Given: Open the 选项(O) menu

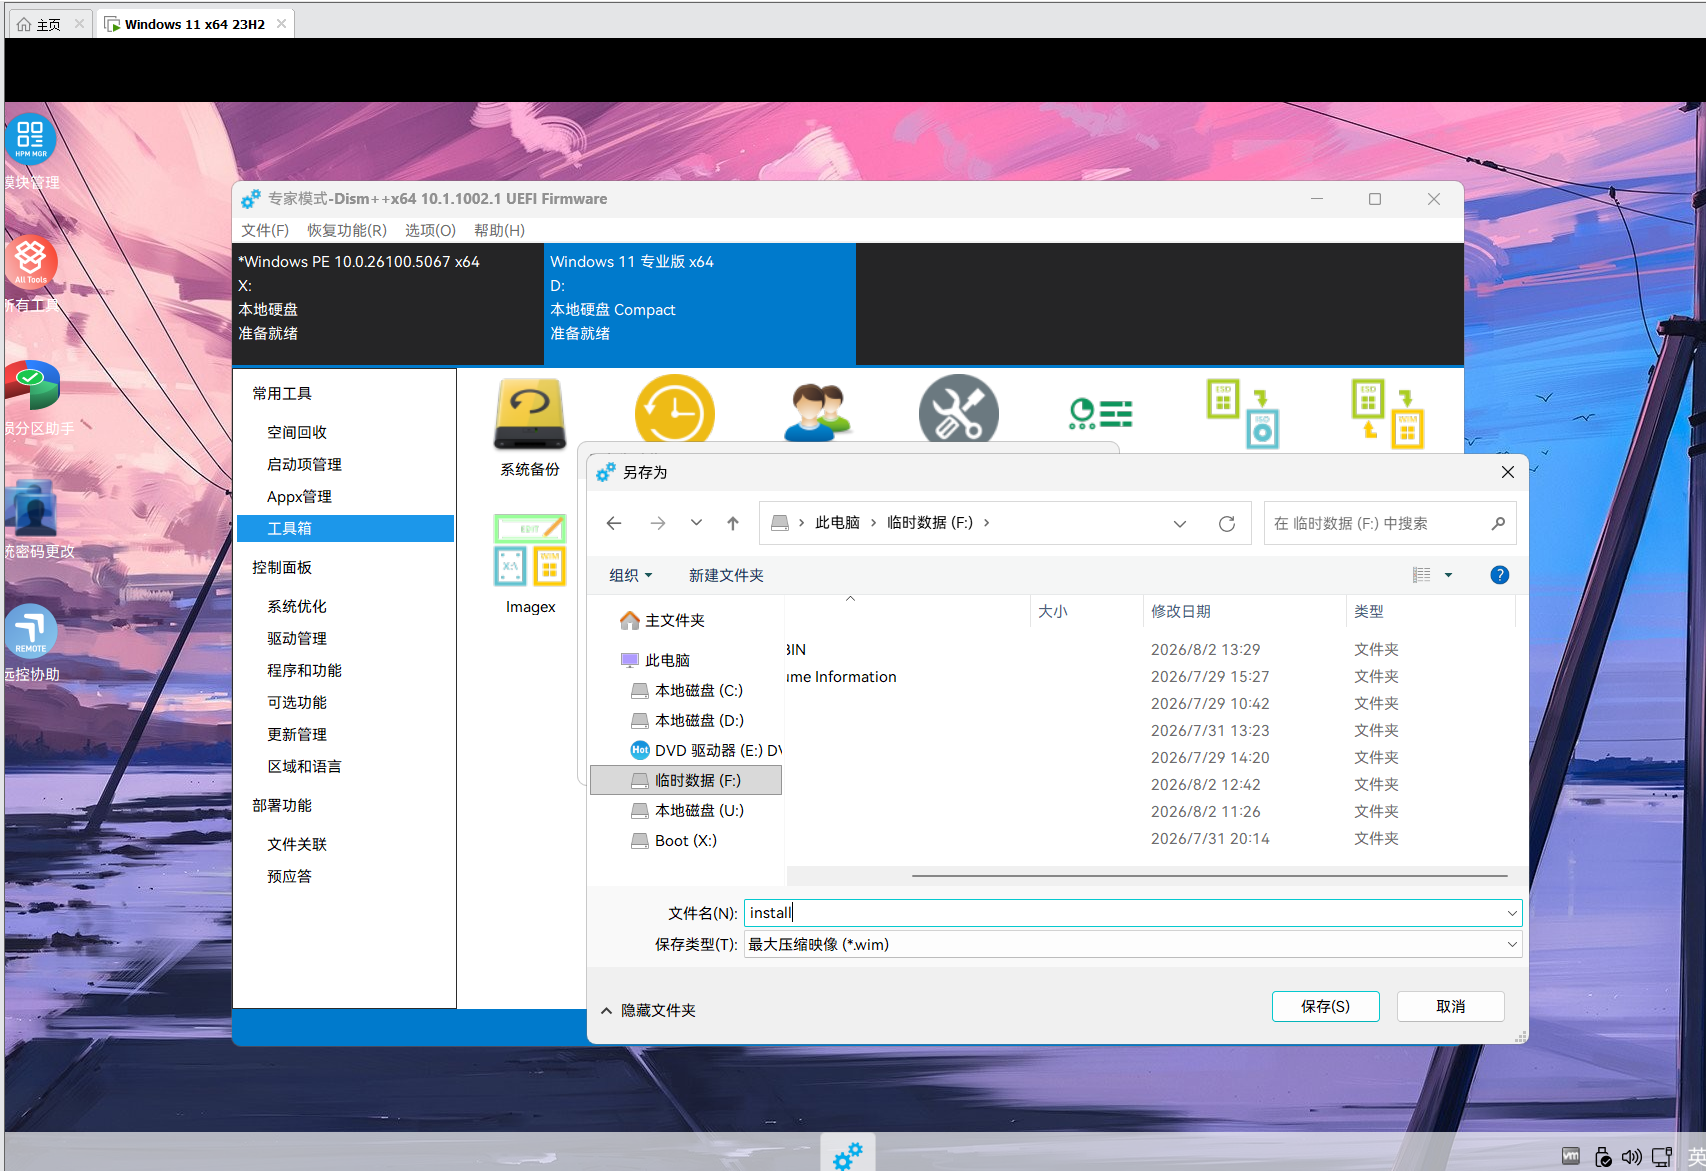Looking at the screenshot, I should click(430, 230).
